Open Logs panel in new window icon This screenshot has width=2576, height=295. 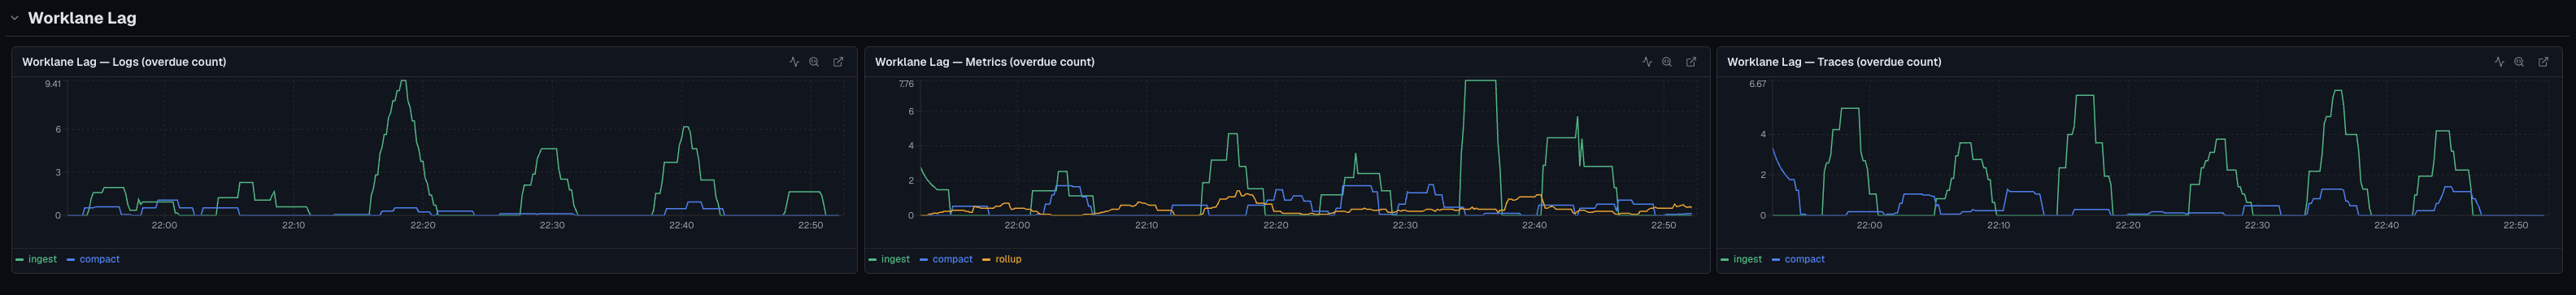(x=838, y=62)
